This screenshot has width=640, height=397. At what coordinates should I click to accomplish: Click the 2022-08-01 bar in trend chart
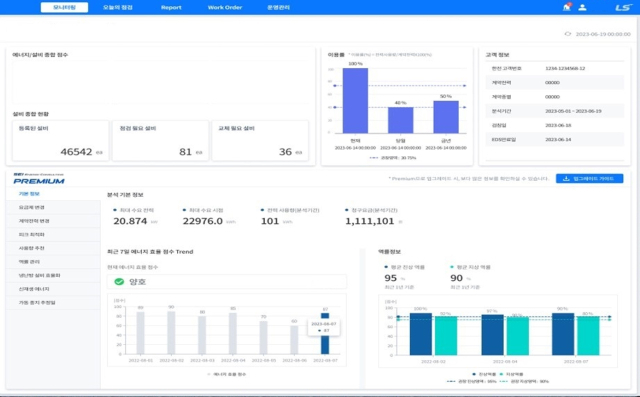coord(140,333)
